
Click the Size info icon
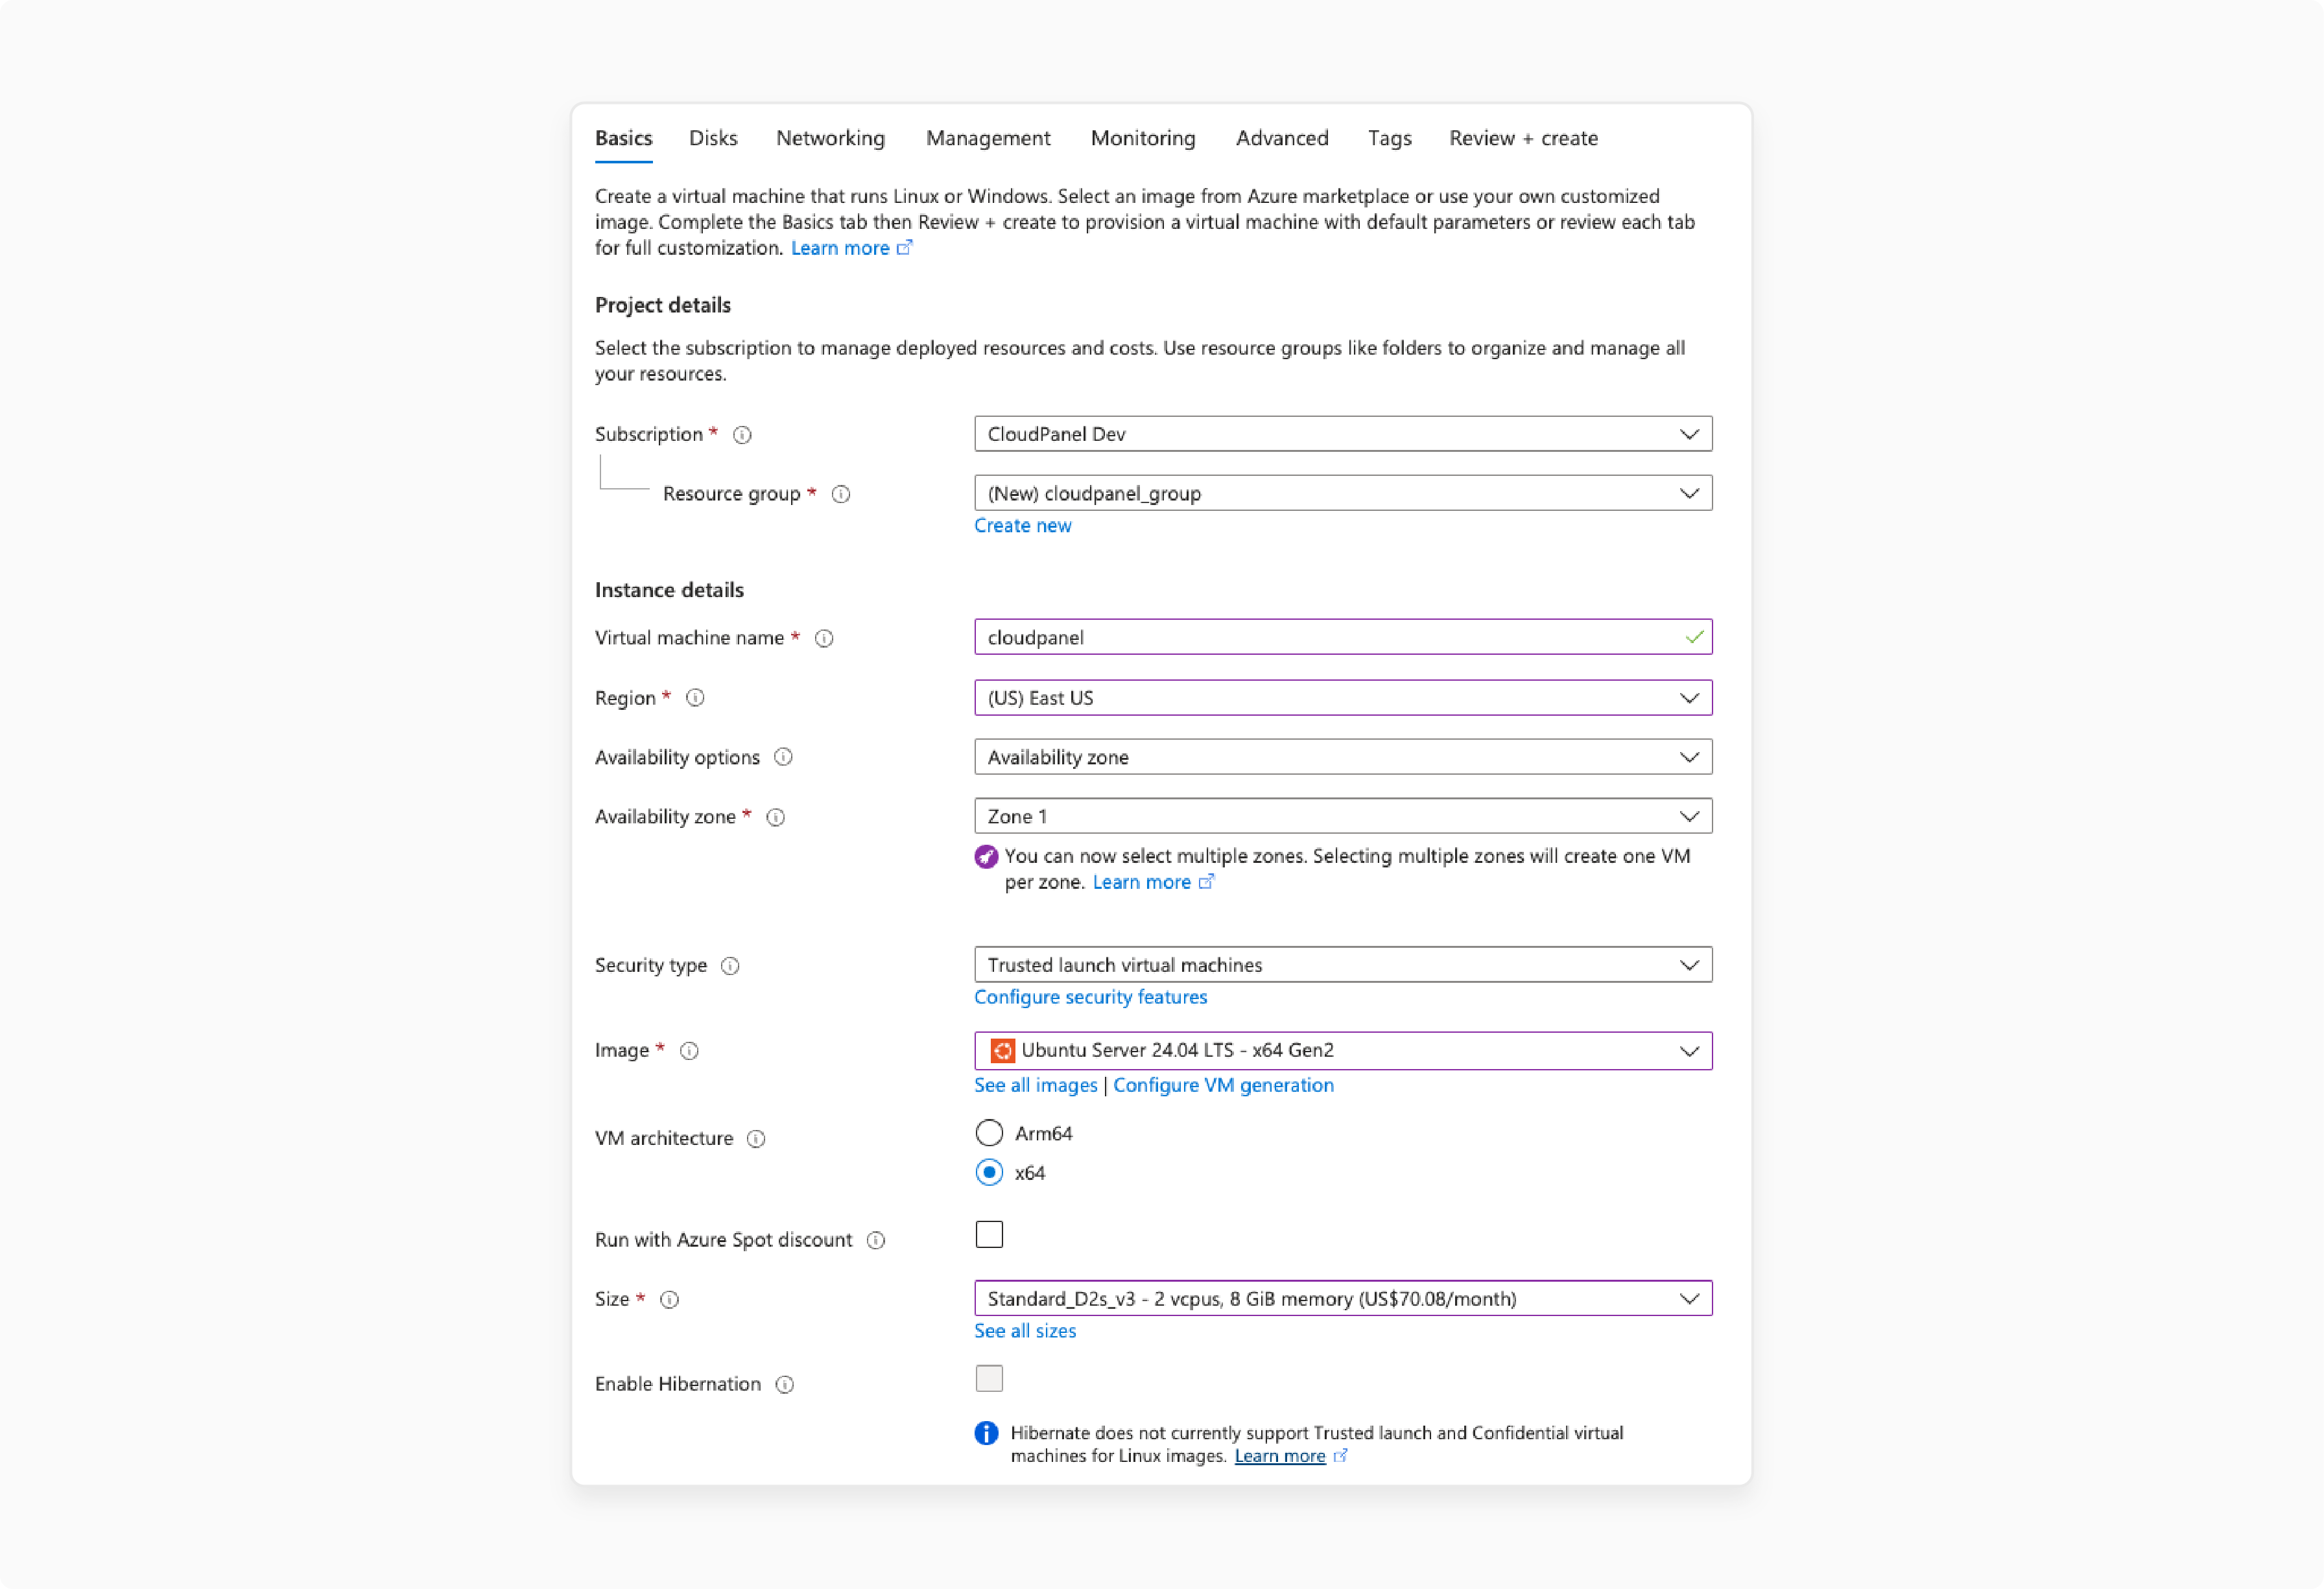(x=669, y=1299)
